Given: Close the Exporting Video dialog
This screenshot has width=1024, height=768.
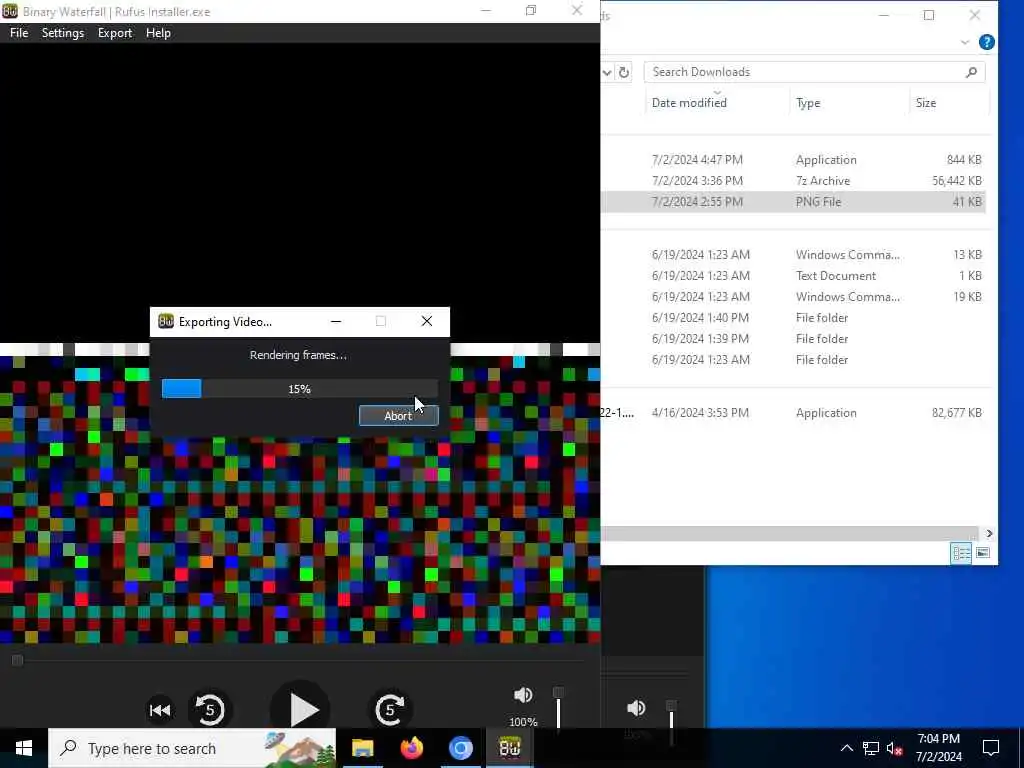Looking at the screenshot, I should [426, 321].
